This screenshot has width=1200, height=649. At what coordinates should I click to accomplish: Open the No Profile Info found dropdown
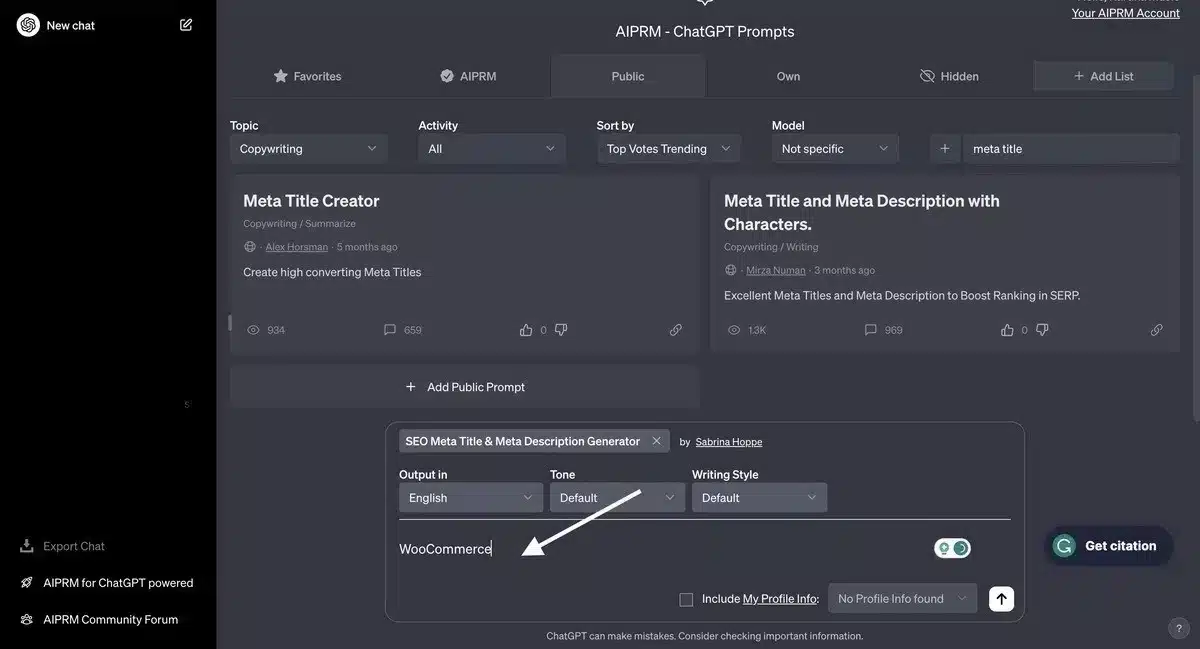pyautogui.click(x=903, y=599)
